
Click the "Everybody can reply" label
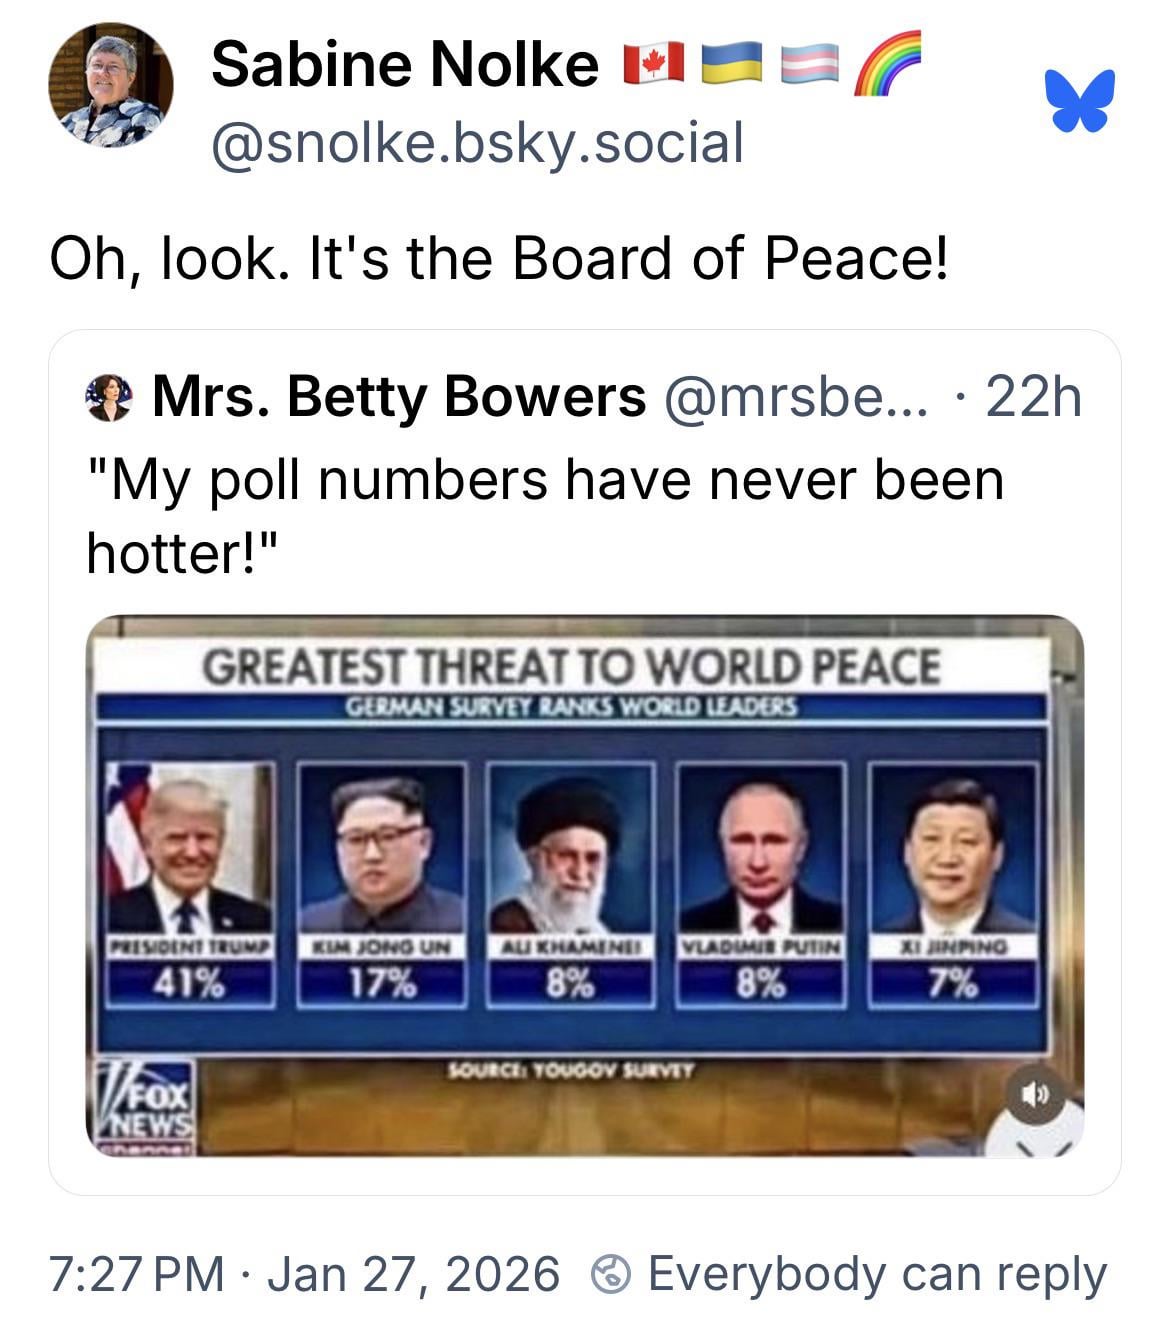877,1275
